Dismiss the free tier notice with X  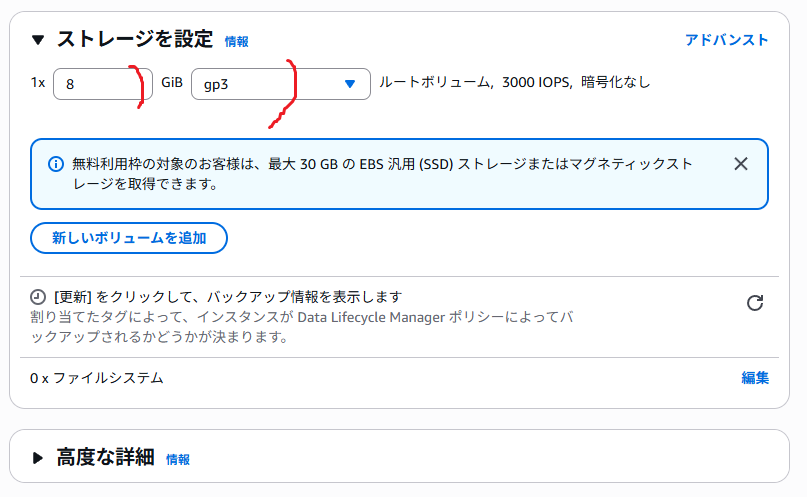(x=740, y=164)
